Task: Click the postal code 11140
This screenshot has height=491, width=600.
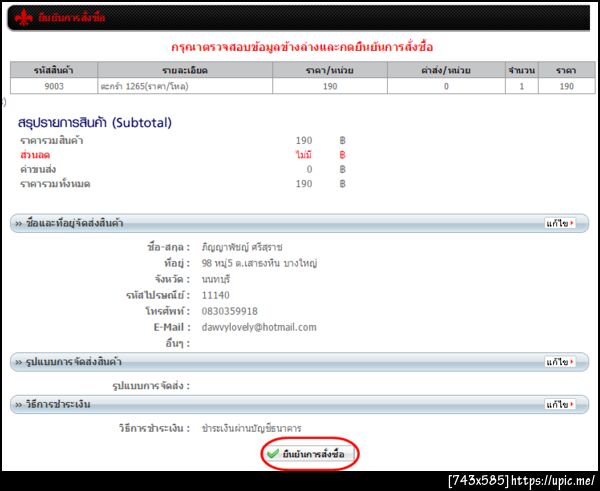Action: click(x=215, y=295)
